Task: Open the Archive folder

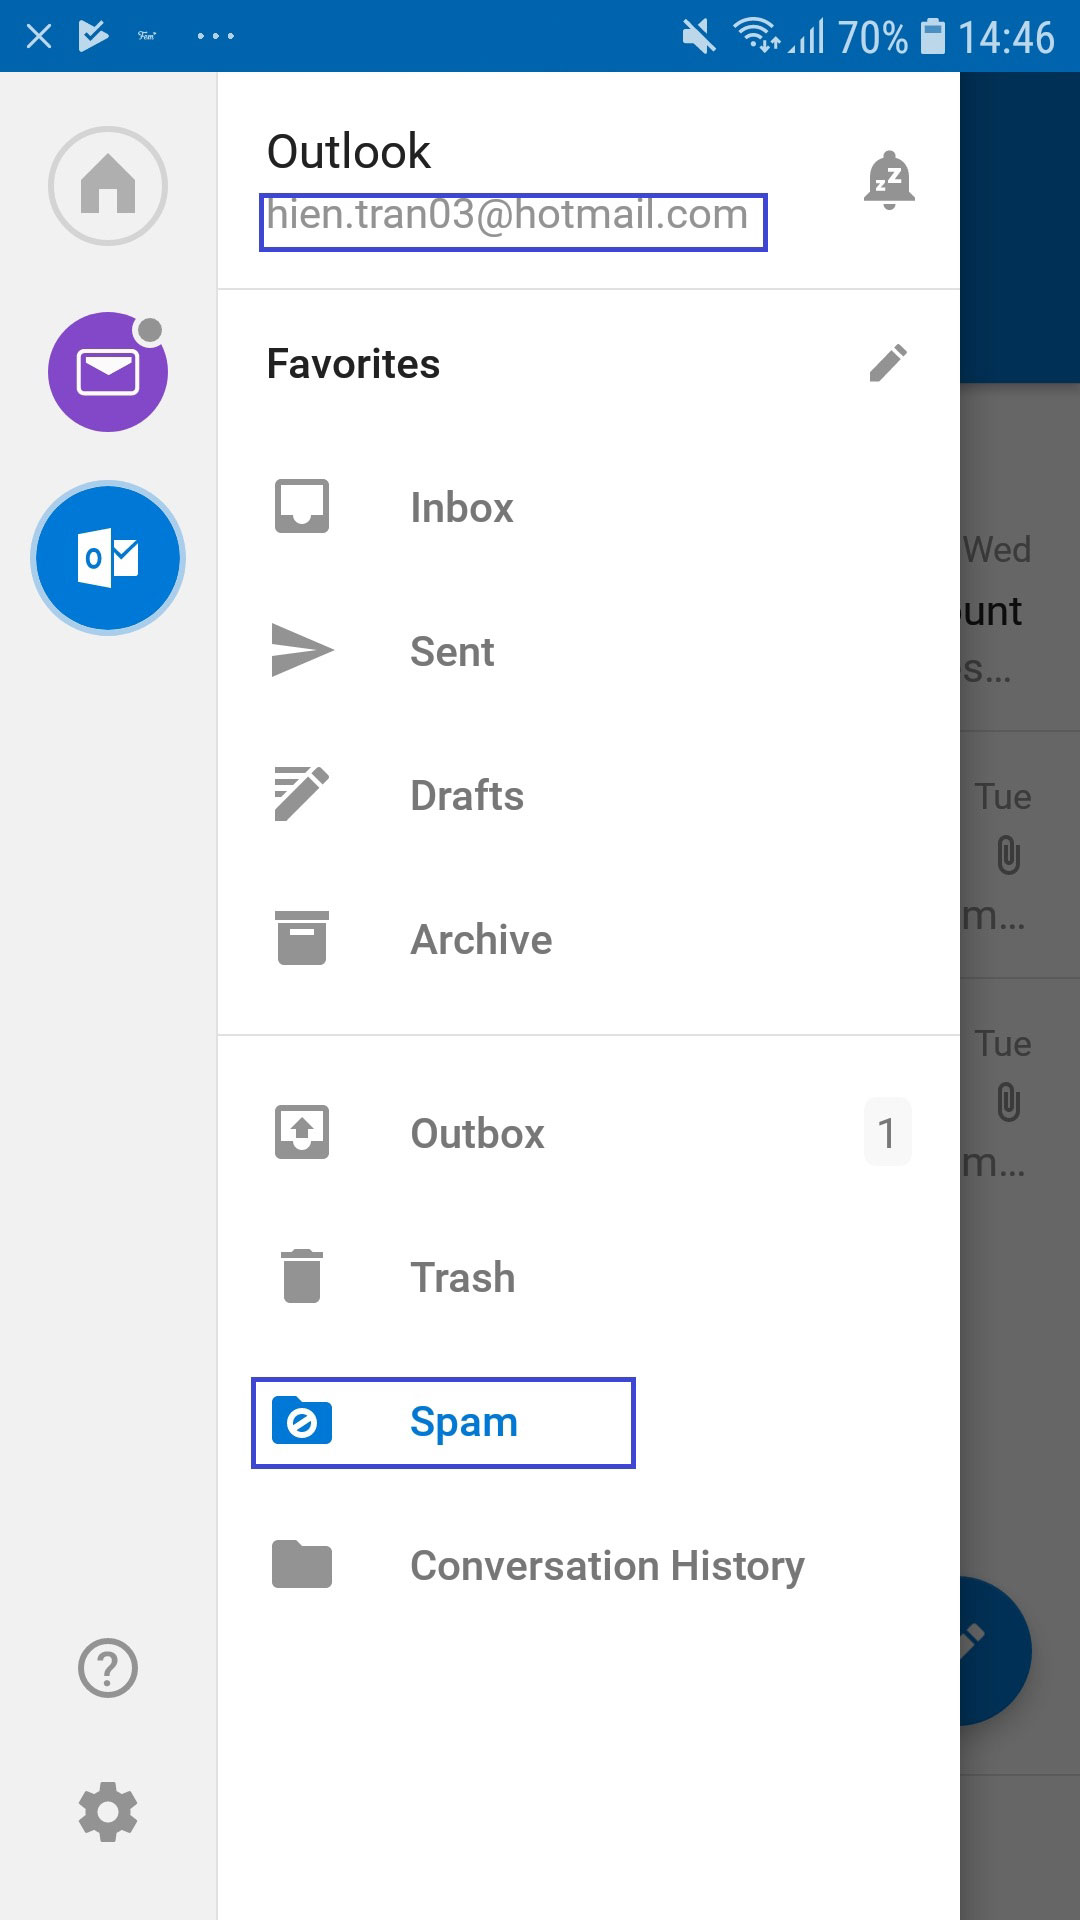Action: coord(481,940)
